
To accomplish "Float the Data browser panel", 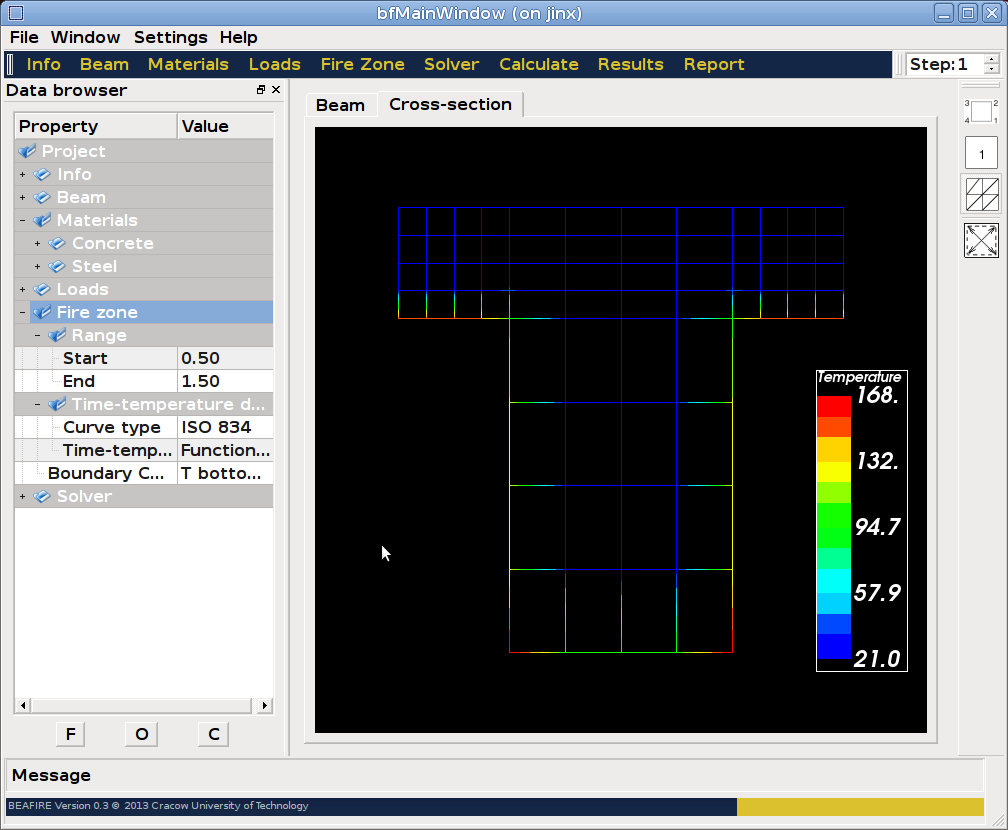I will [261, 90].
